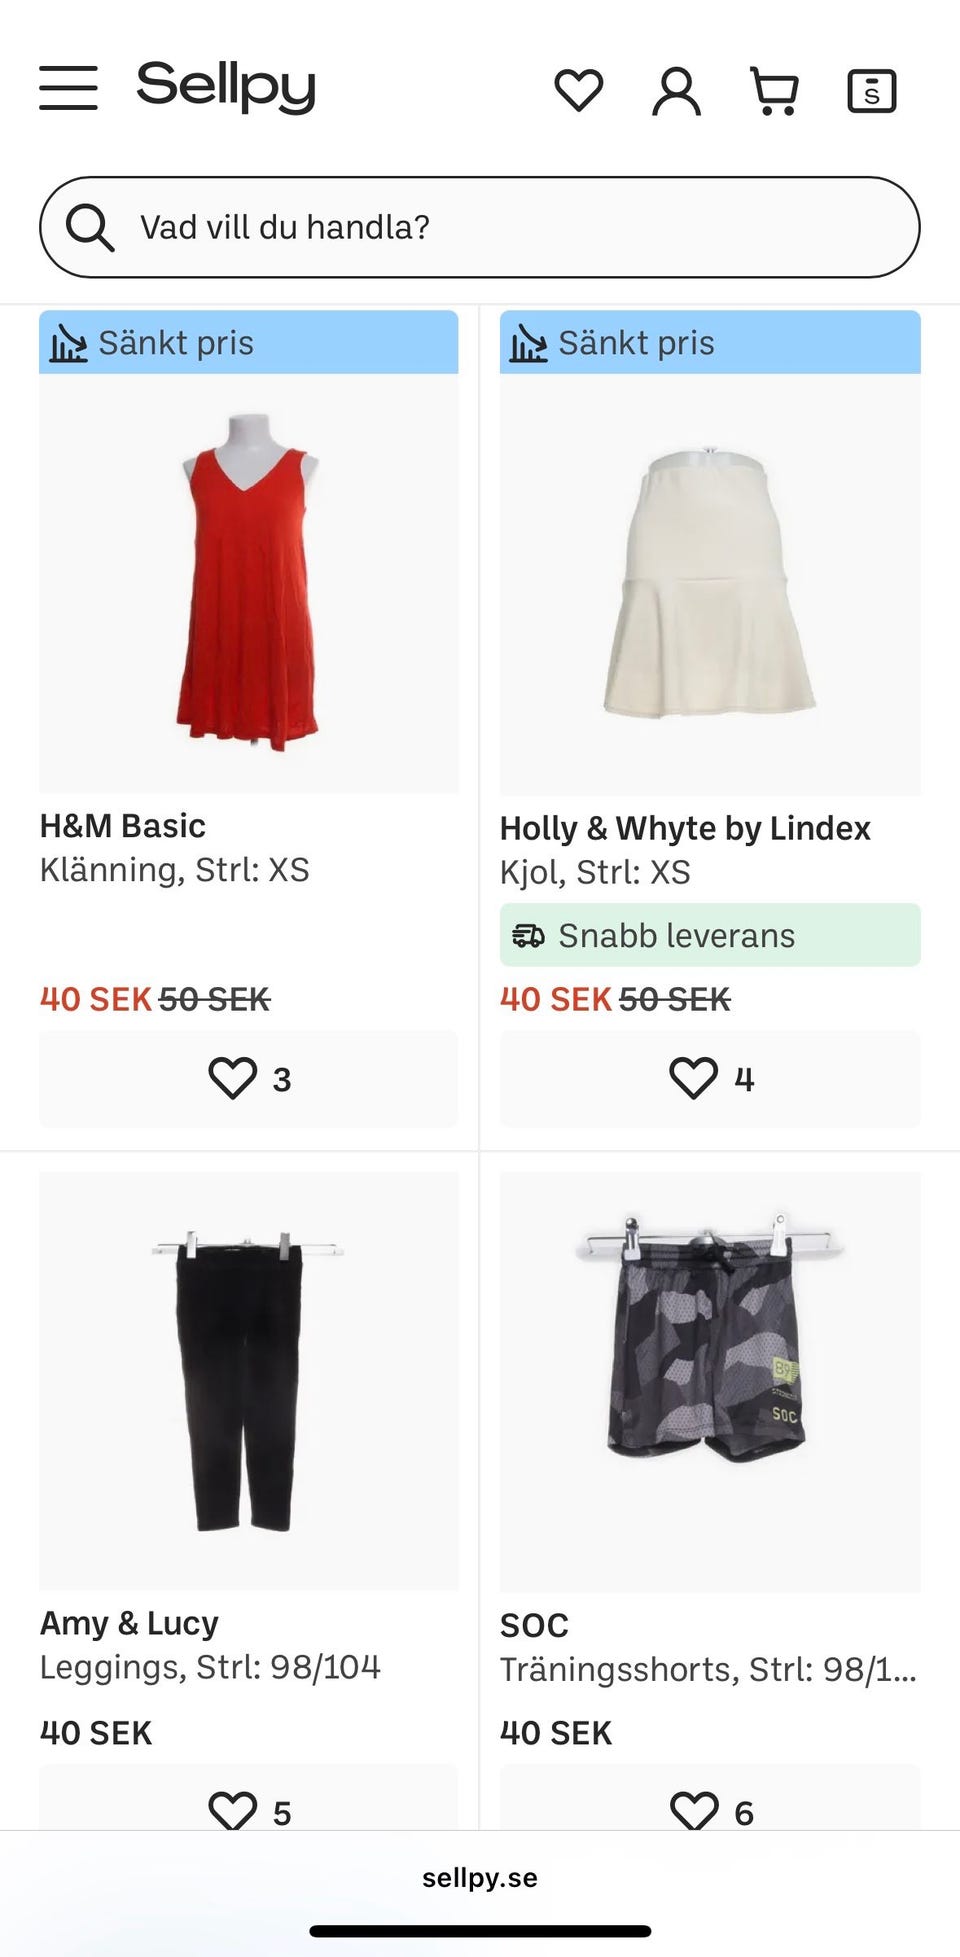Favorite the Amy & Lucy leggings
Viewport: 960px width, 1957px height.
tap(248, 1810)
